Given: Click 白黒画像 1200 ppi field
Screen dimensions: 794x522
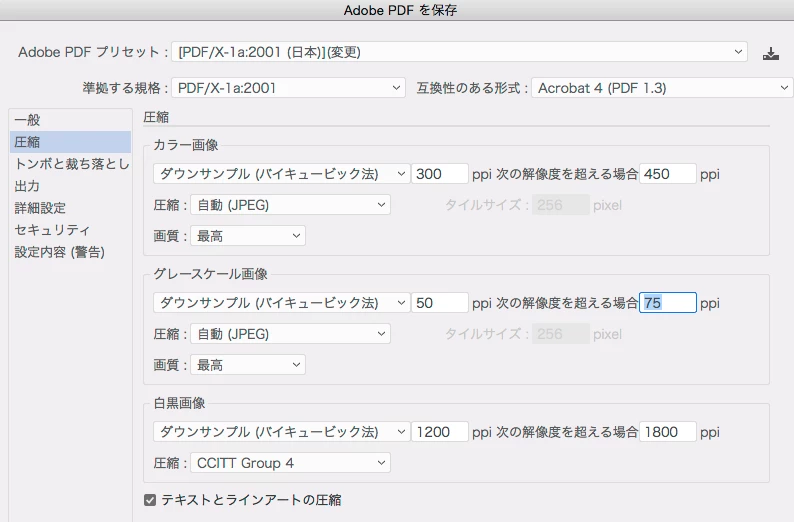Looking at the screenshot, I should (x=440, y=432).
